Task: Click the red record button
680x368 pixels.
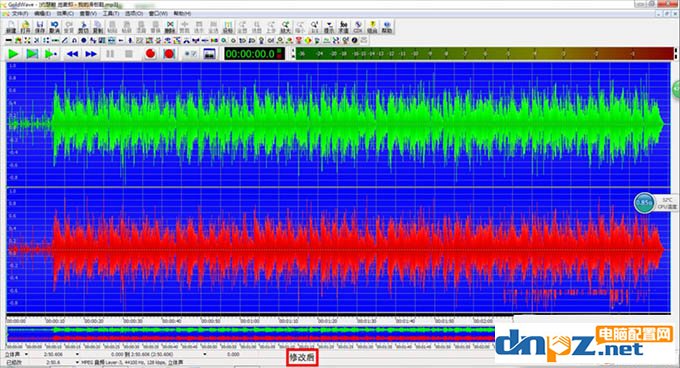Action: (x=150, y=54)
